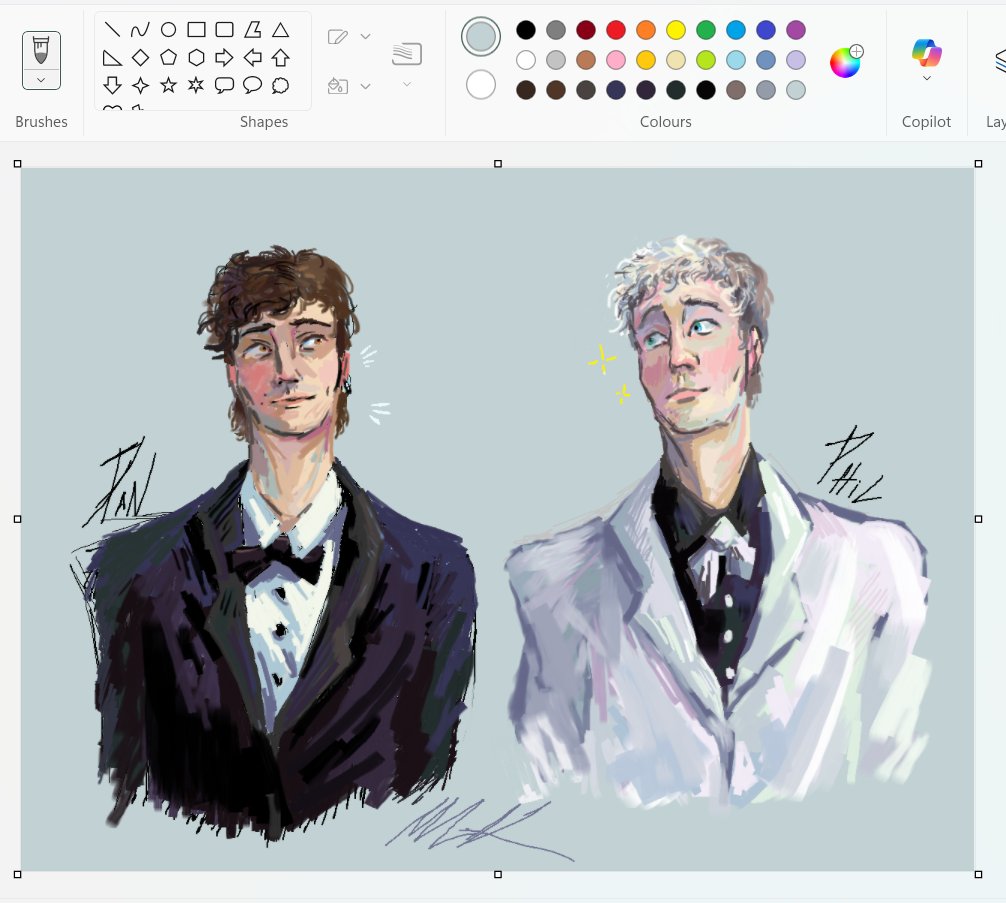Select the Rounded rectangular callout shape

click(225, 85)
